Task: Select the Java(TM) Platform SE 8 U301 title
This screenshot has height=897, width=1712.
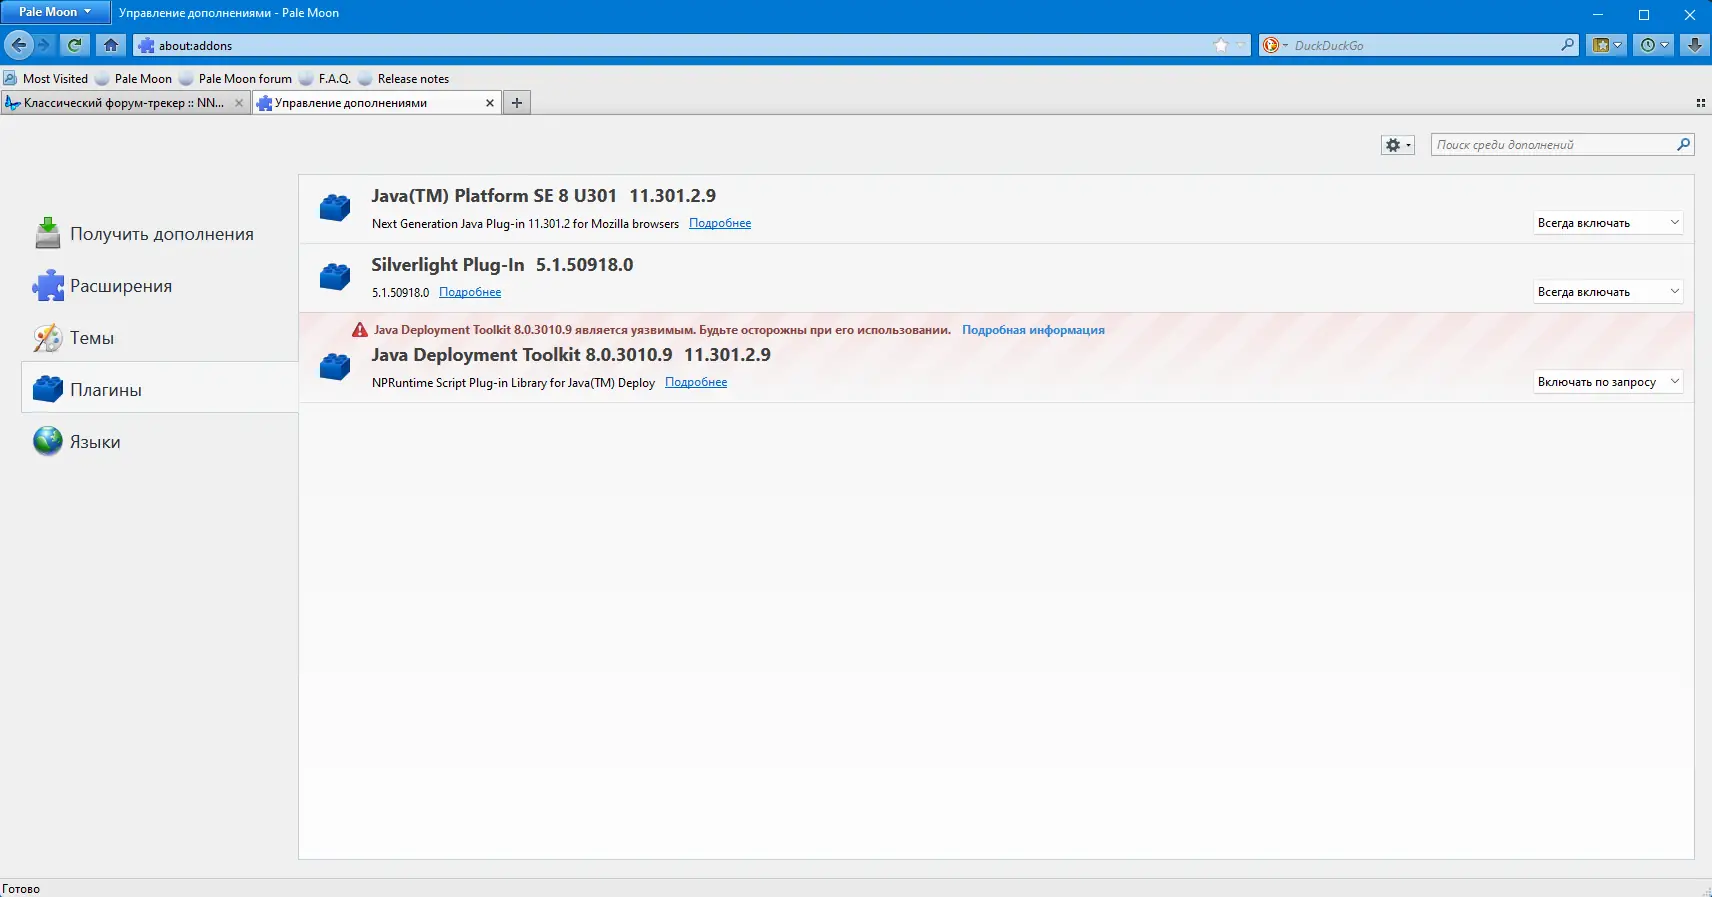Action: coord(494,196)
